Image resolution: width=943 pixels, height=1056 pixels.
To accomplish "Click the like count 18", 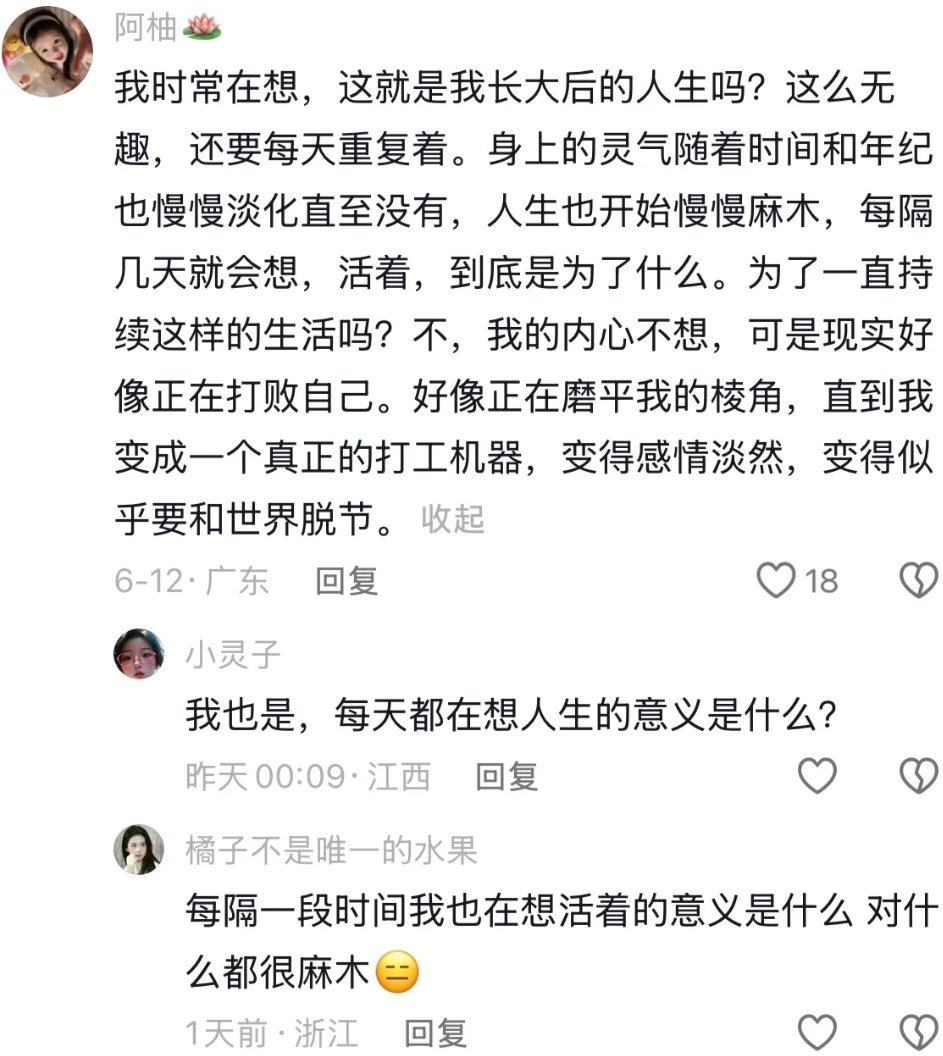I will (x=822, y=581).
